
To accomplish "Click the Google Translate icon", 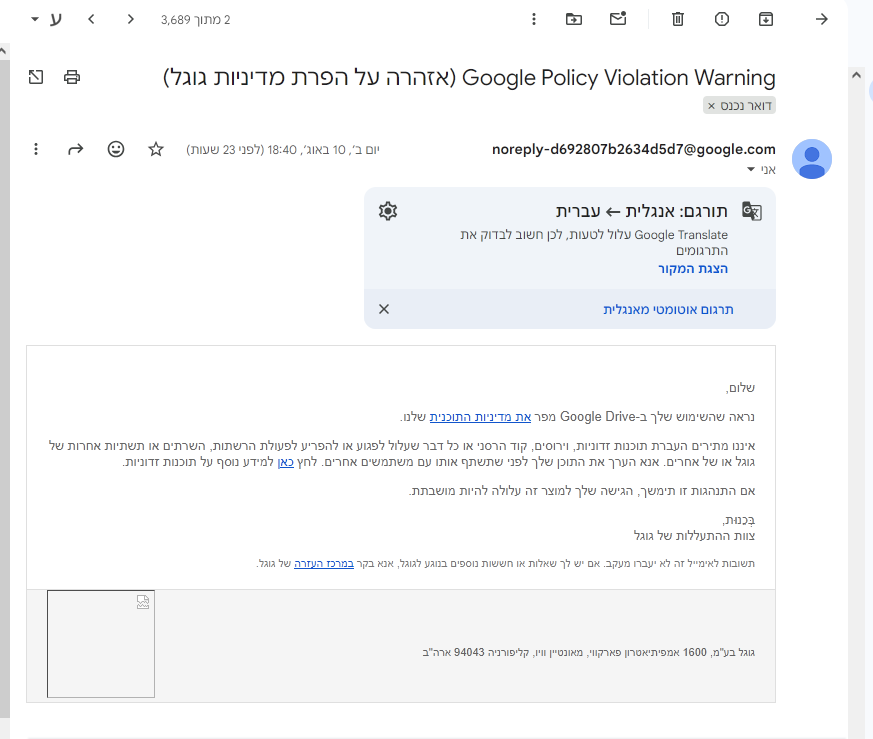I will pyautogui.click(x=752, y=211).
